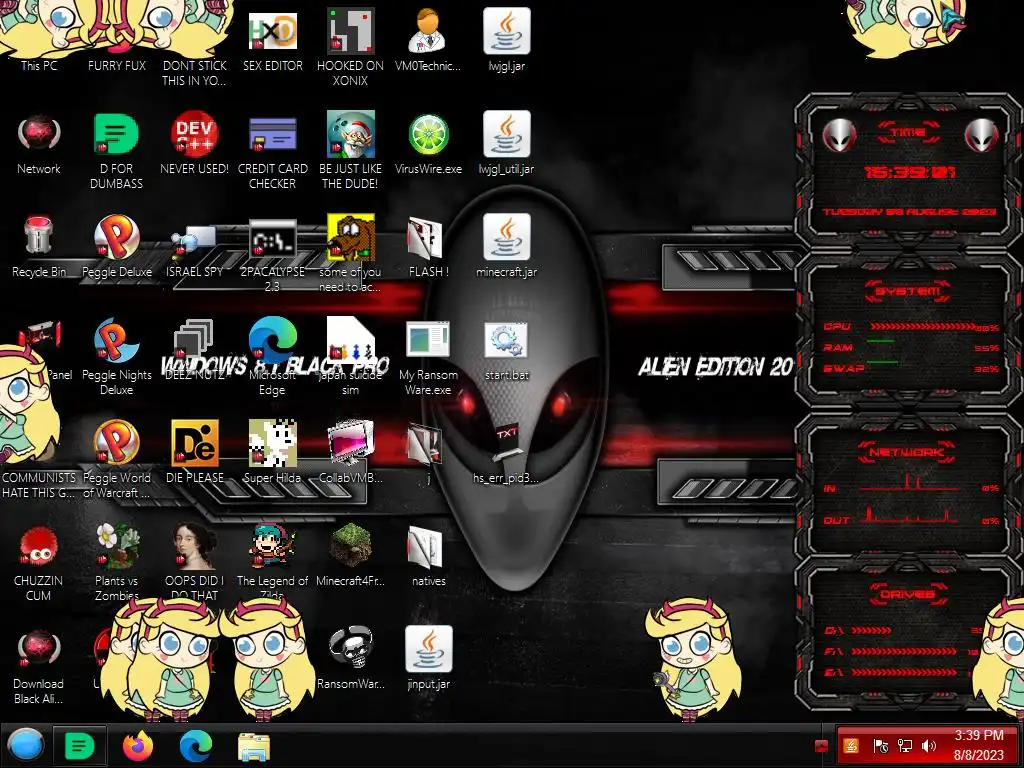Open Action Center flag tray icon
The image size is (1024, 768).
(x=880, y=746)
